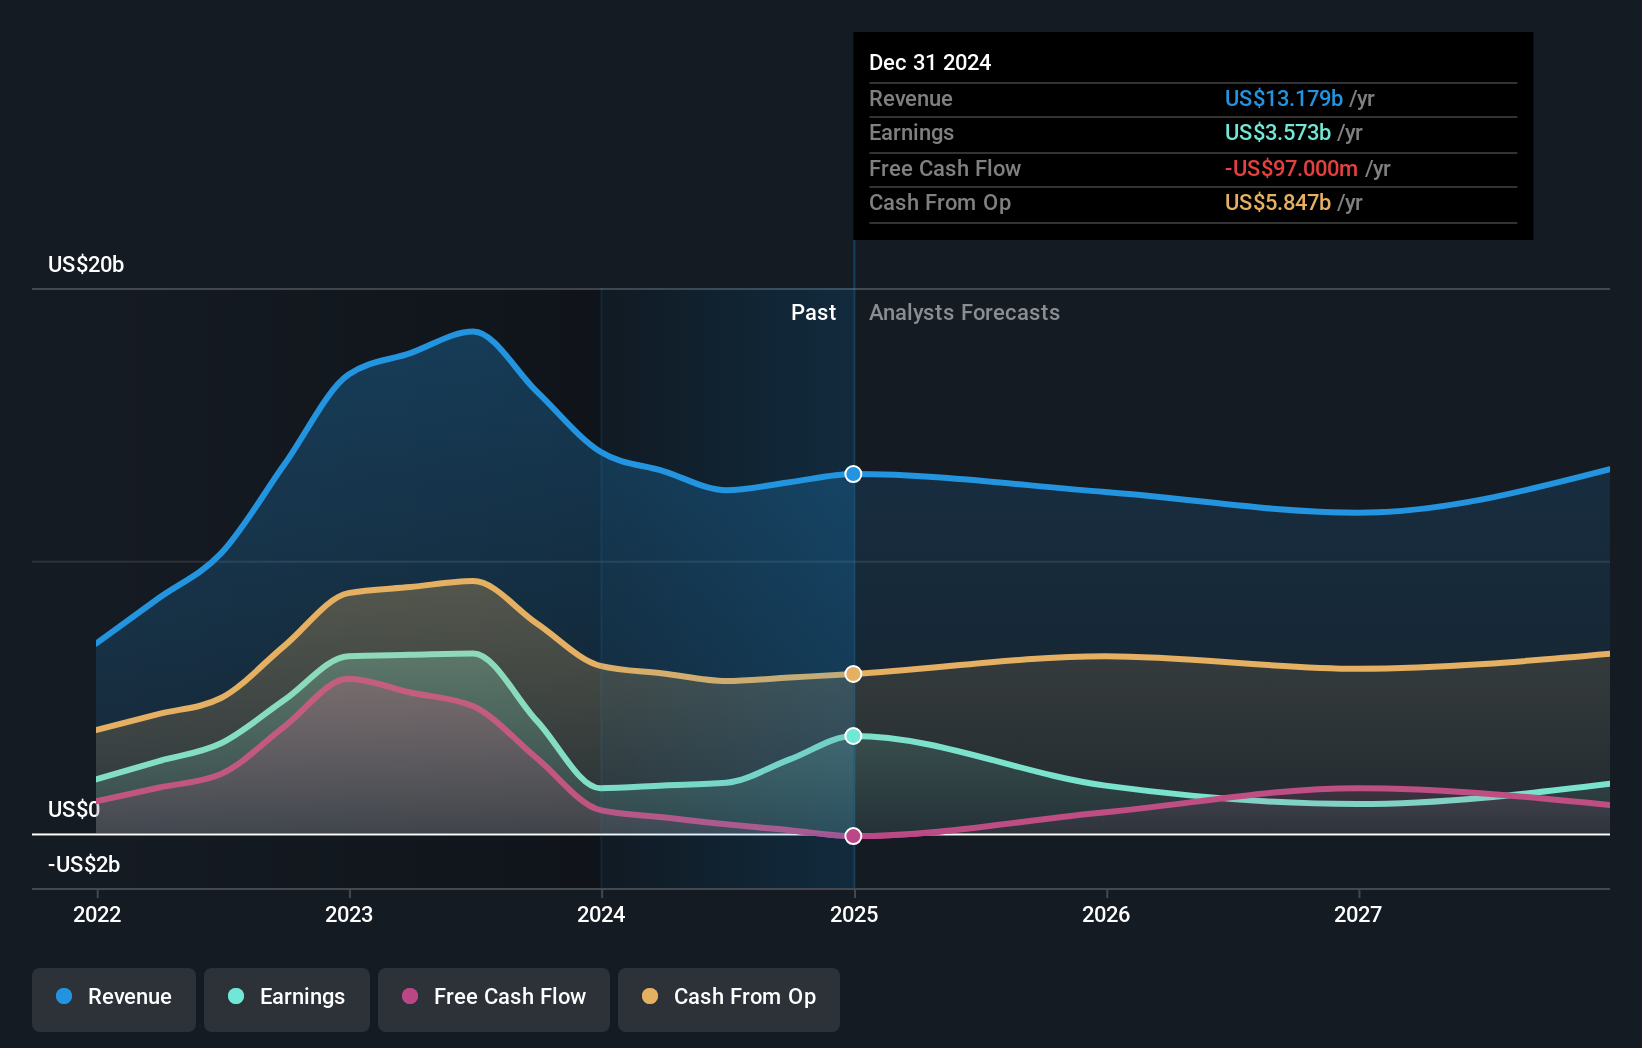Click the Analysts Forecasts label

964,312
